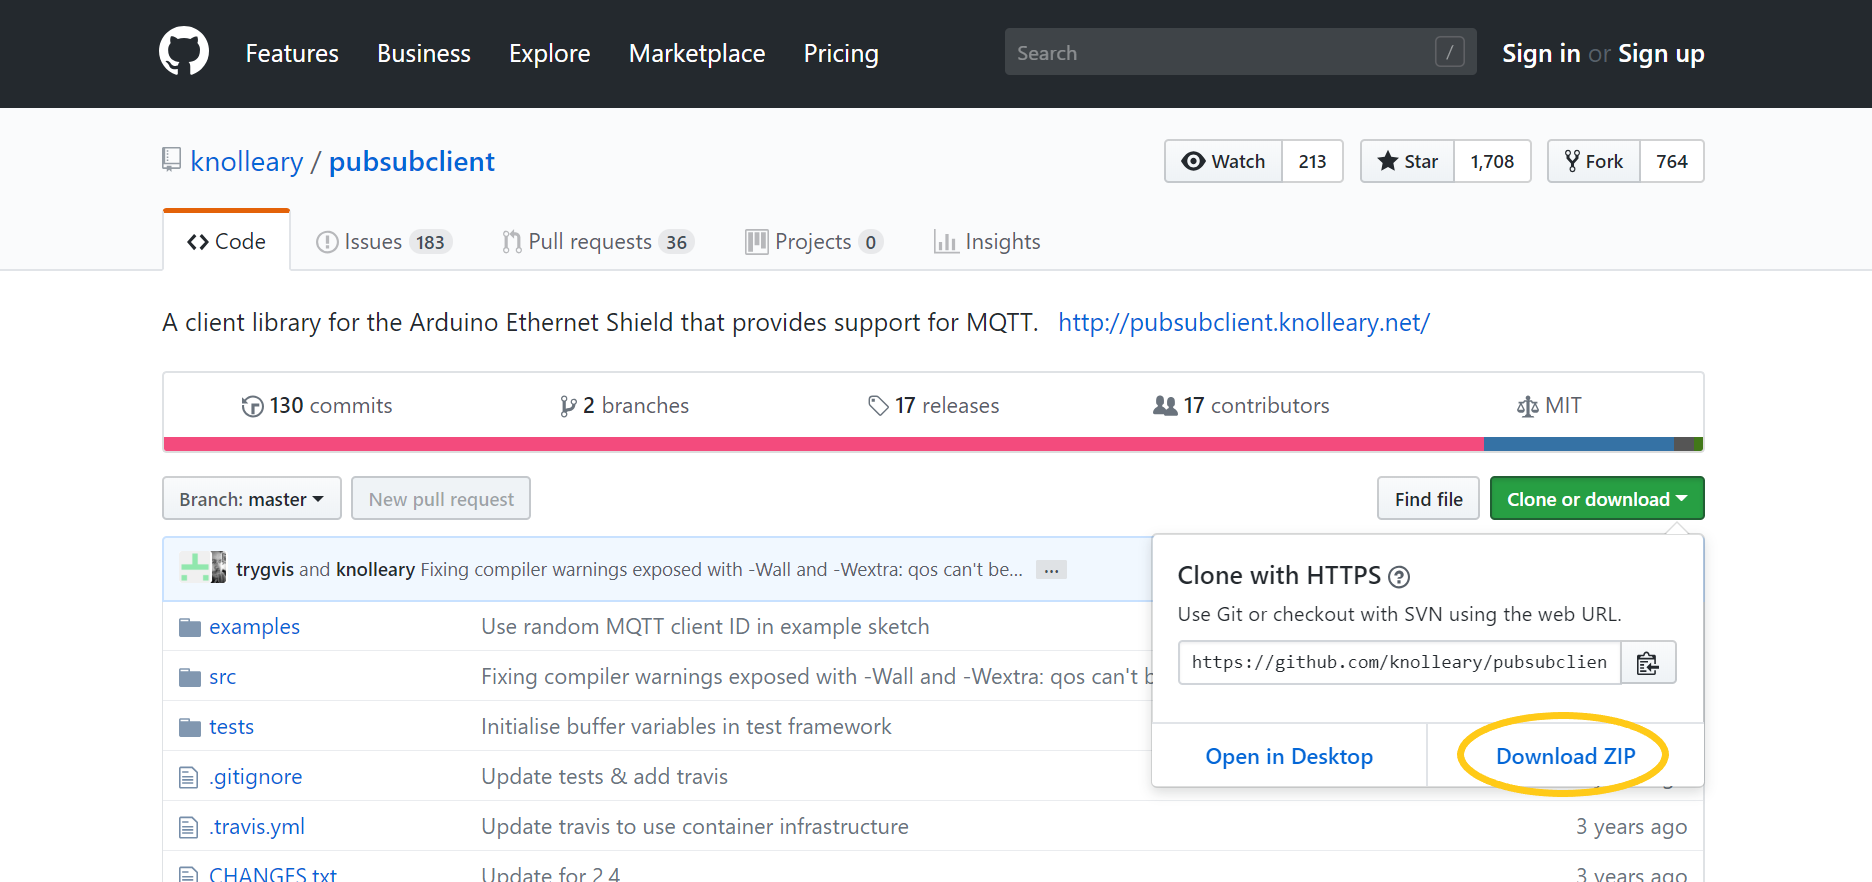1872x882 pixels.
Task: Click the src folder icon
Action: [x=190, y=677]
